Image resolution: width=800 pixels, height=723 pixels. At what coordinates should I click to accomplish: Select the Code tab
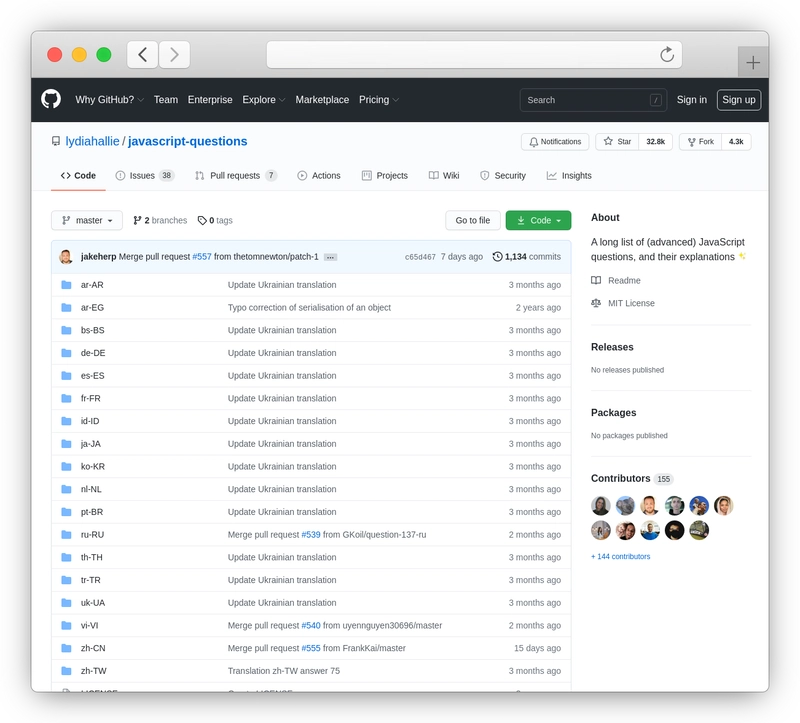pos(78,176)
